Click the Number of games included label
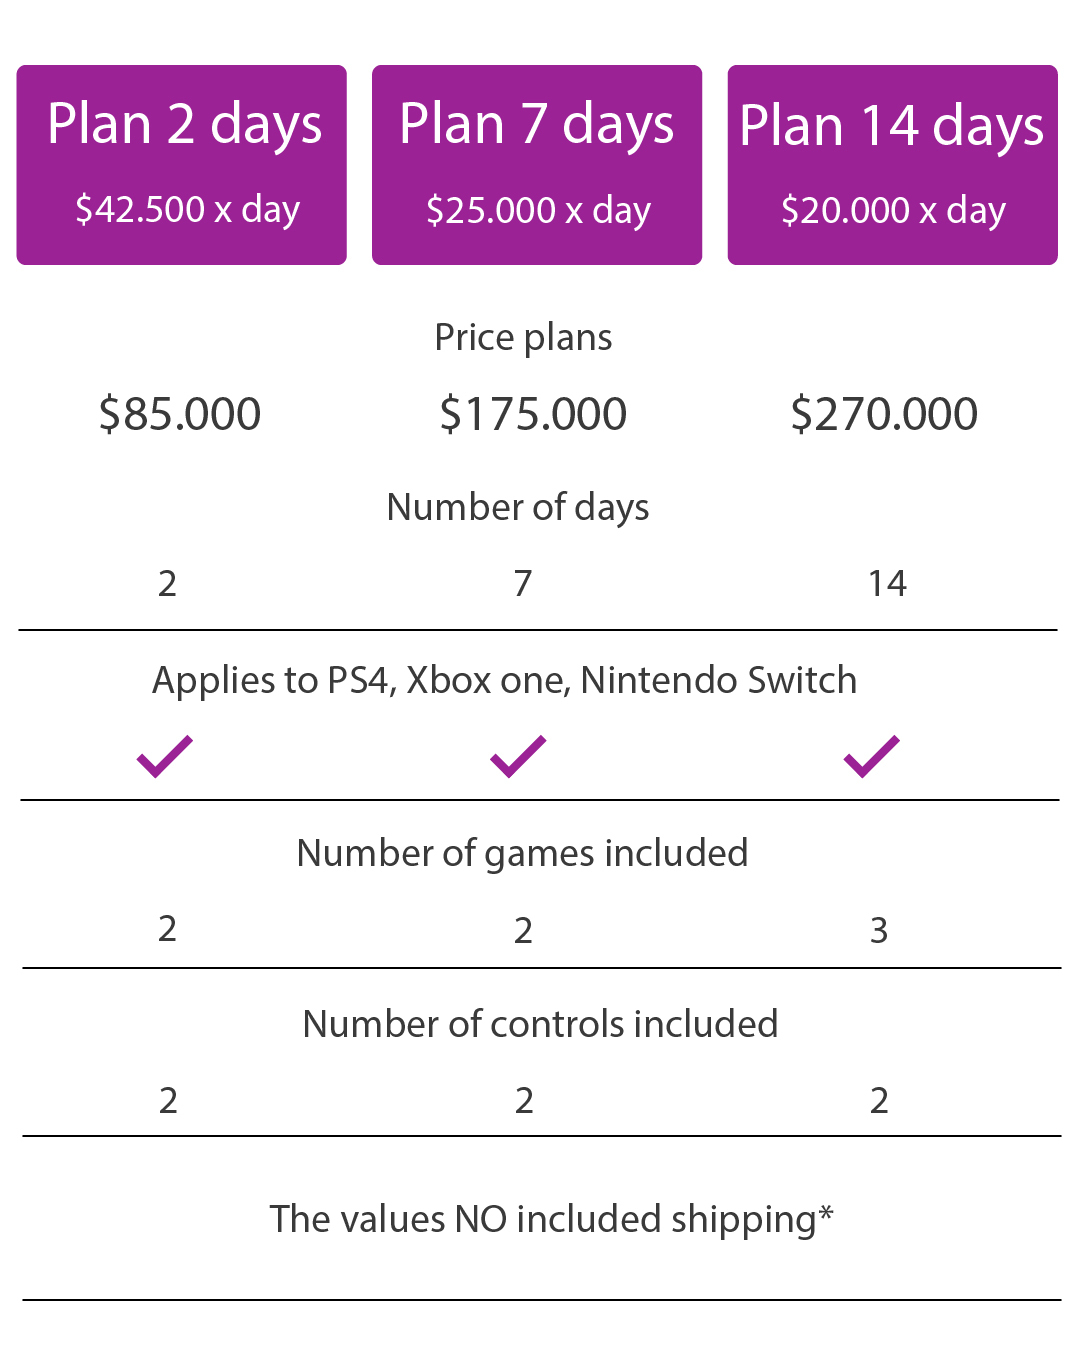The height and width of the screenshot is (1353, 1080). click(522, 853)
